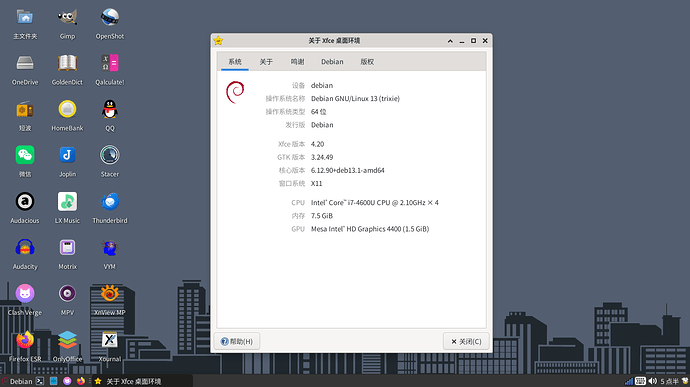
Task: Select the text Debian GNU/Linux 13 (trixie)
Action: pyautogui.click(x=355, y=99)
